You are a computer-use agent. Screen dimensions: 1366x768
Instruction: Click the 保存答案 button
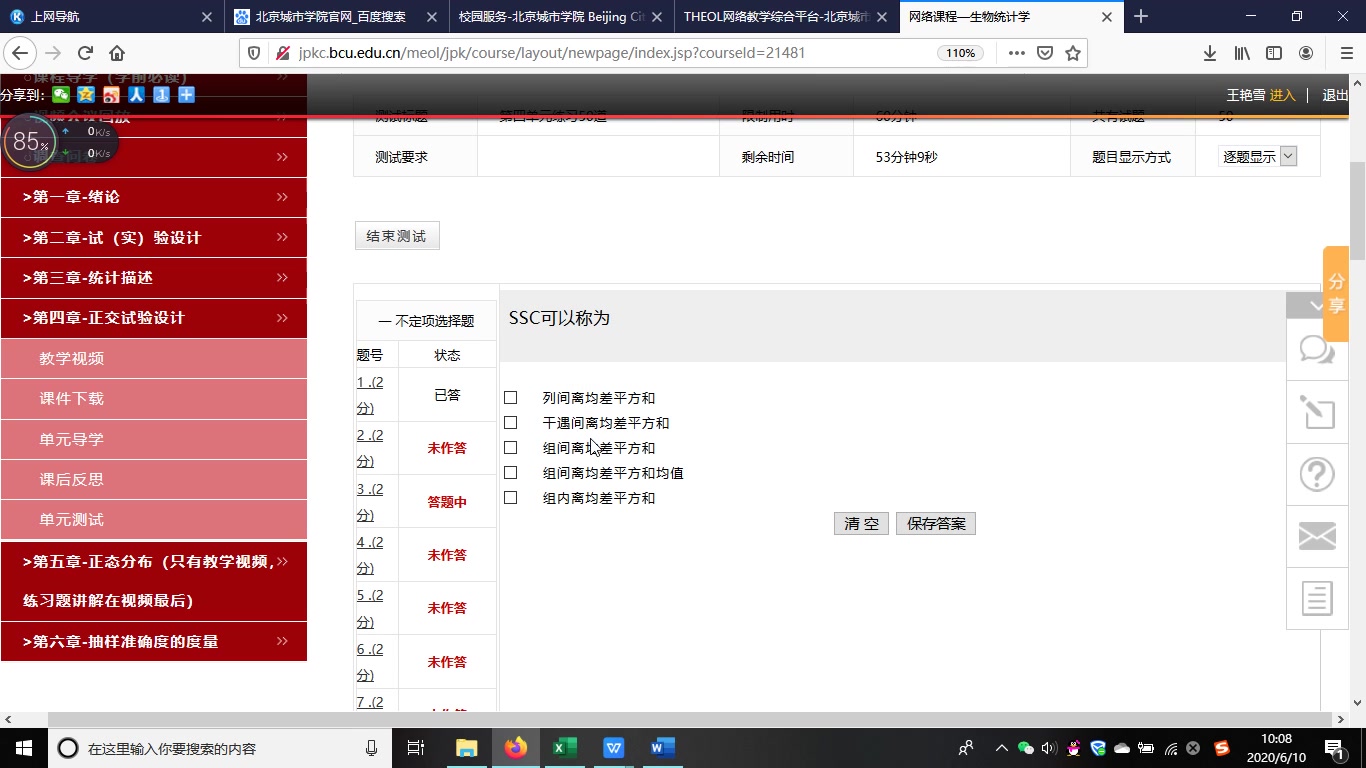pyautogui.click(x=936, y=524)
